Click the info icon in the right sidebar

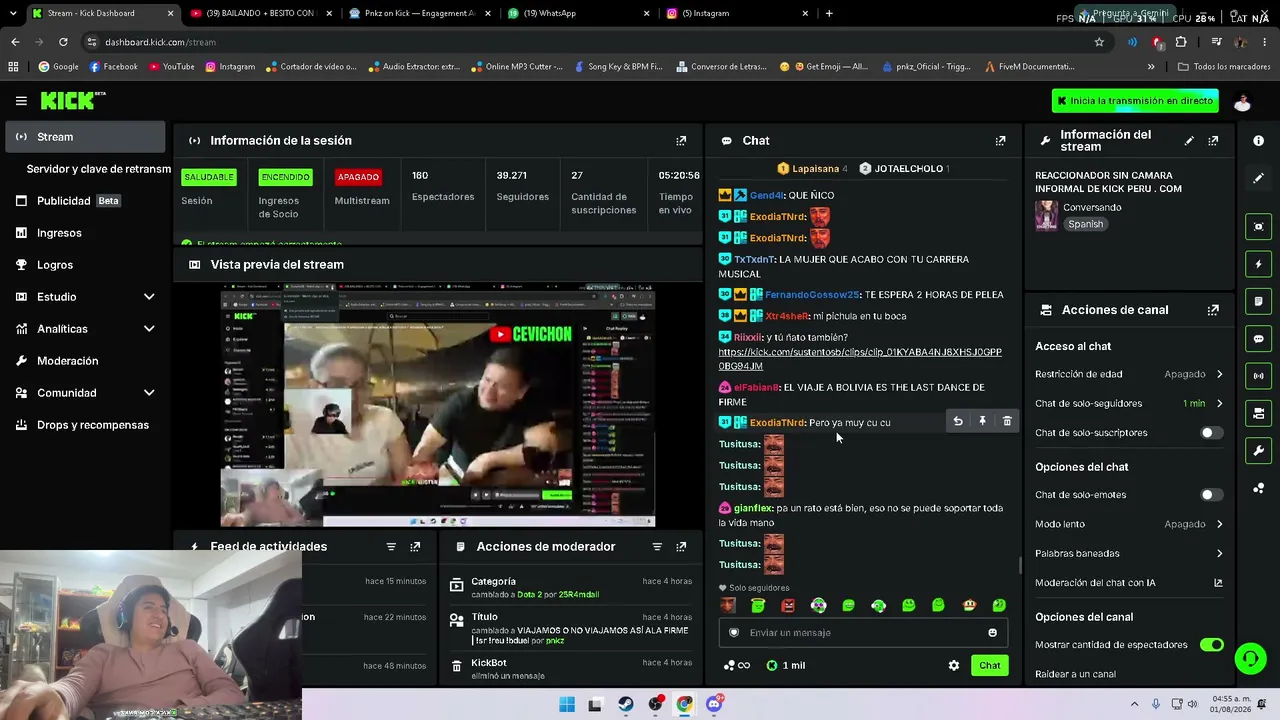[x=1258, y=141]
